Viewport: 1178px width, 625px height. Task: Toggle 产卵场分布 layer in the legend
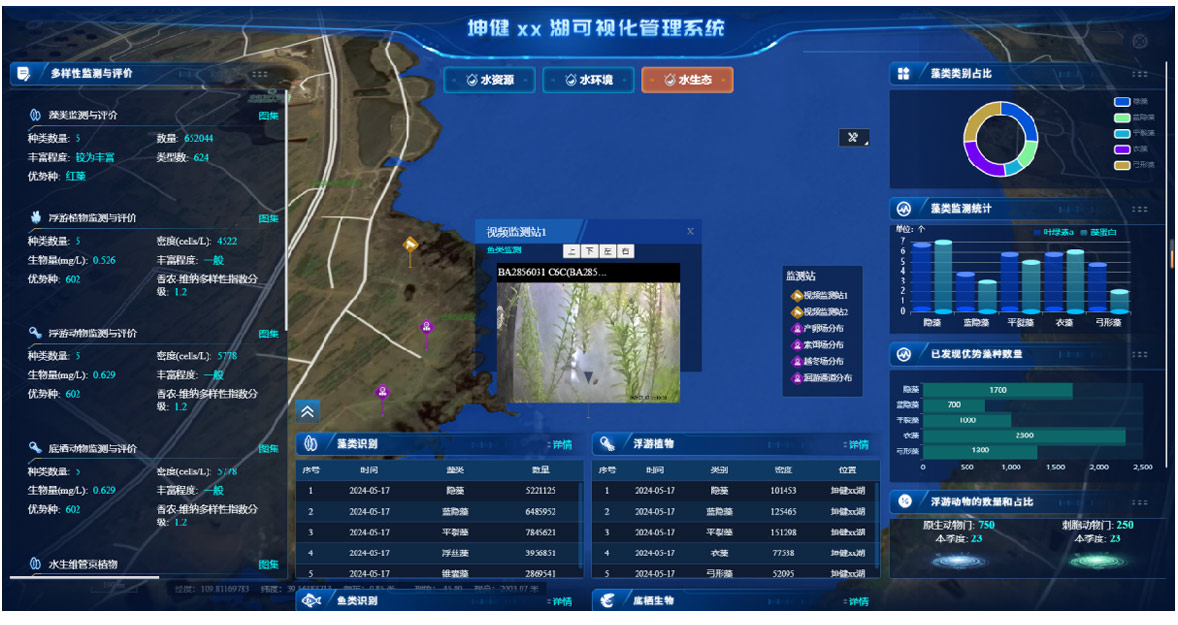(x=823, y=328)
